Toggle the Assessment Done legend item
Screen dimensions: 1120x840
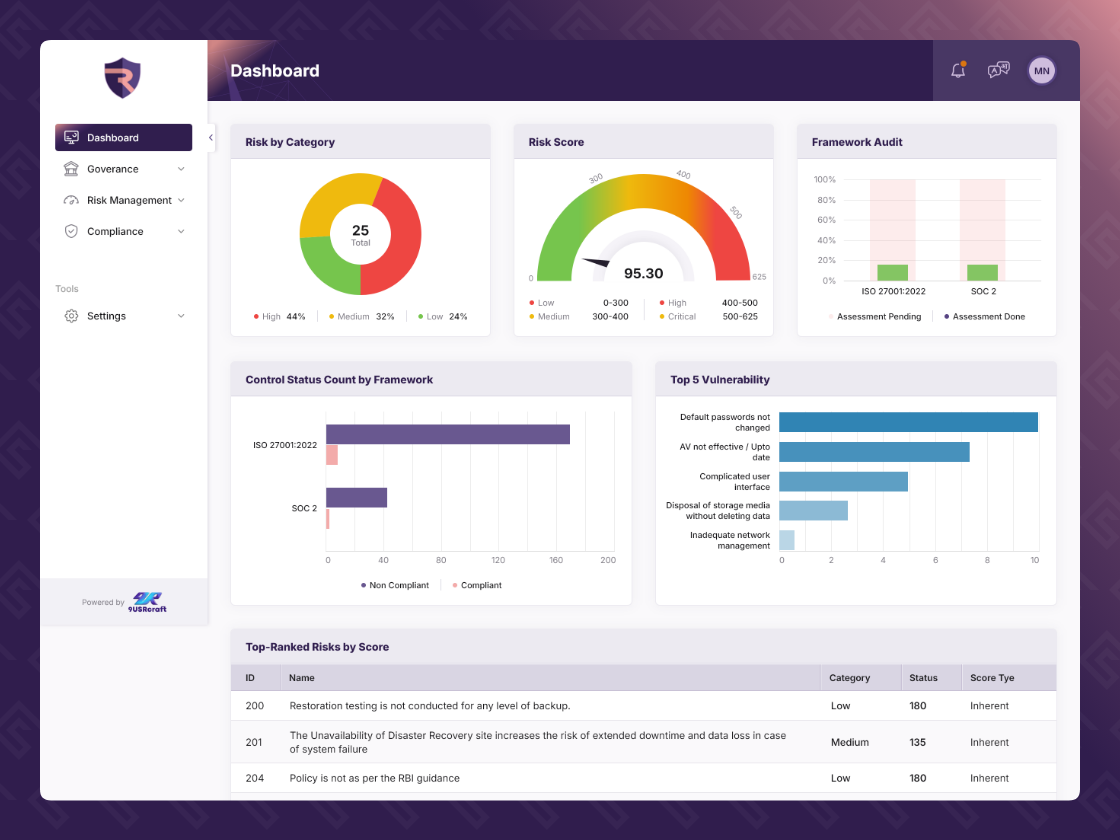point(984,316)
